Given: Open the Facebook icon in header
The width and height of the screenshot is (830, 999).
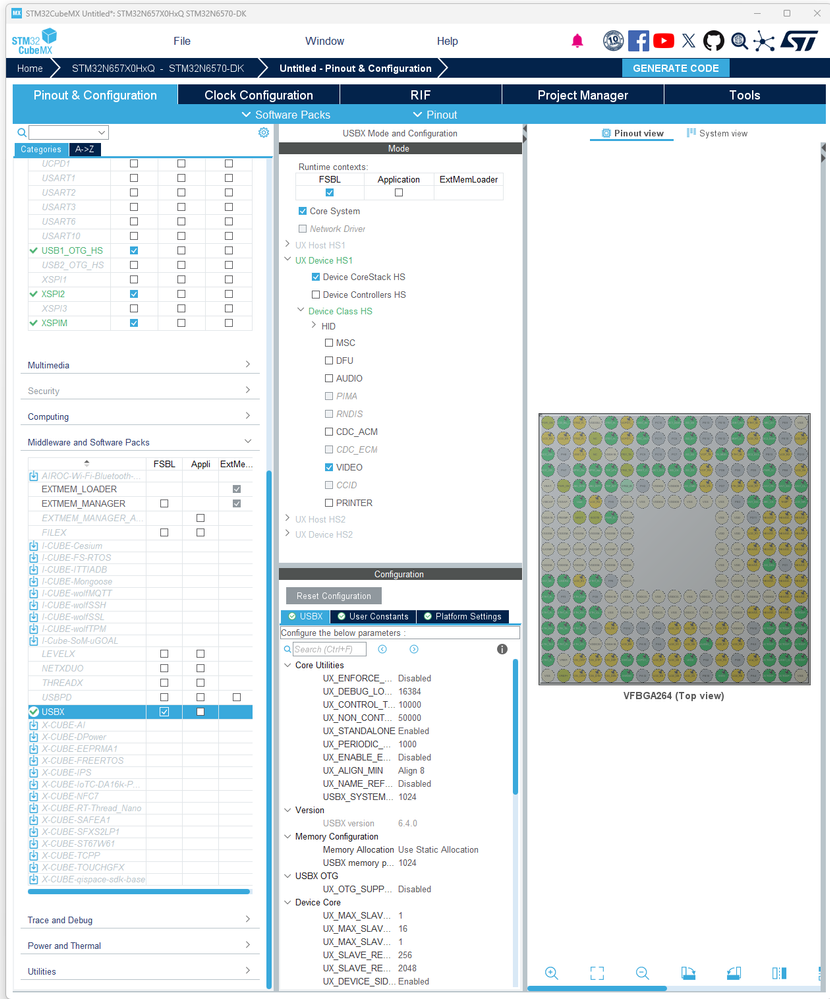Looking at the screenshot, I should coord(638,41).
